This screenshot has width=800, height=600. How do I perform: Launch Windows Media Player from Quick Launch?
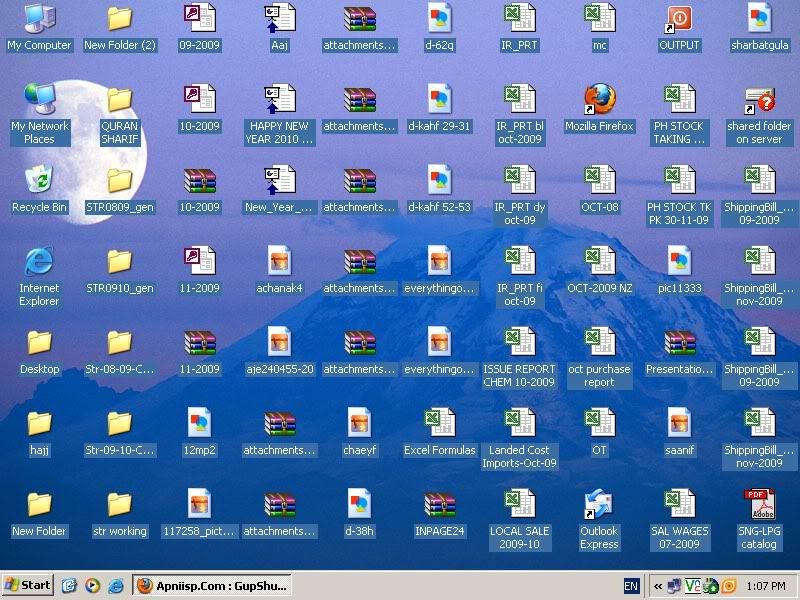click(x=92, y=586)
